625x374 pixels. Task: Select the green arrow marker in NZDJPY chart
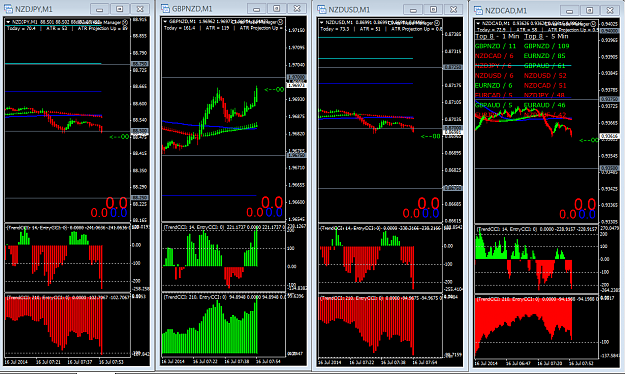pyautogui.click(x=119, y=137)
